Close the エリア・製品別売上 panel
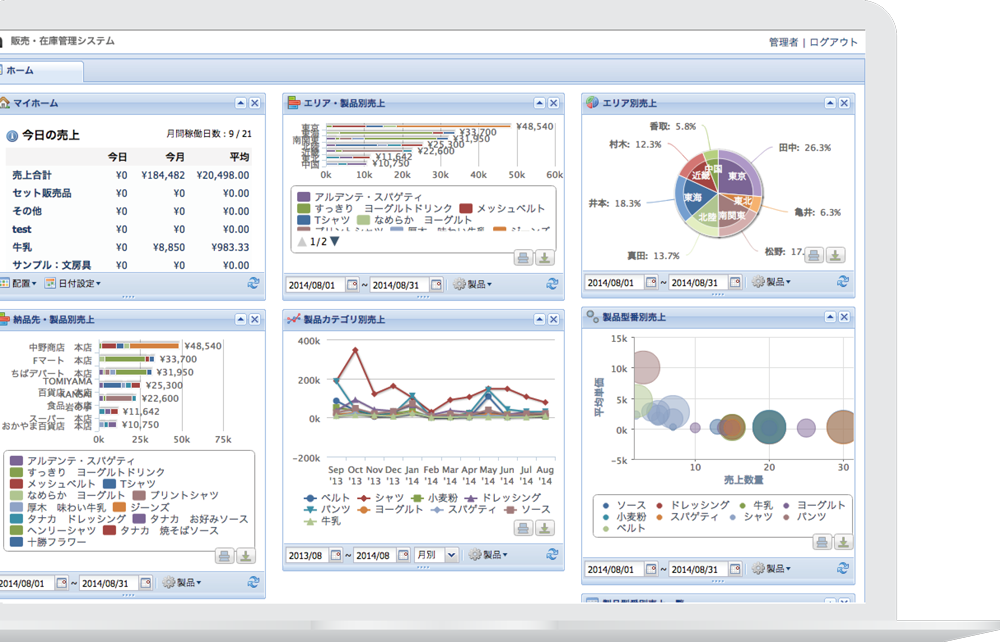Viewport: 1000px width, 642px height. coord(554,103)
